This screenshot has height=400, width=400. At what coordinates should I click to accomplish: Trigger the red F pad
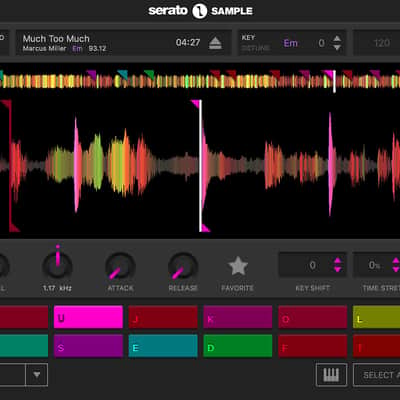coord(313,346)
